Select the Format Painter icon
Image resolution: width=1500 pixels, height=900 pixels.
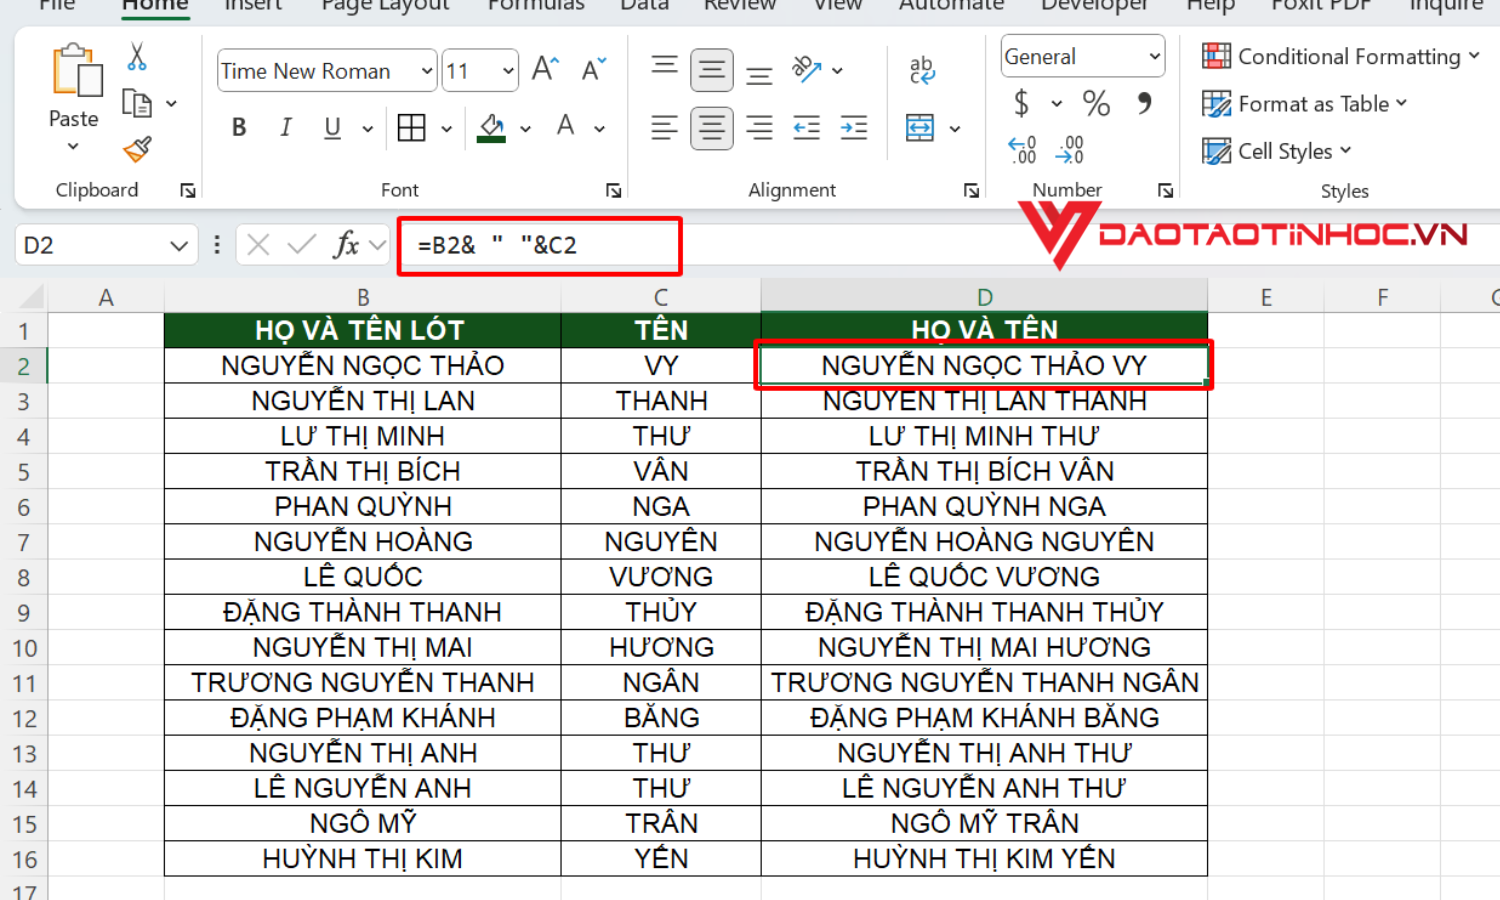(x=136, y=150)
